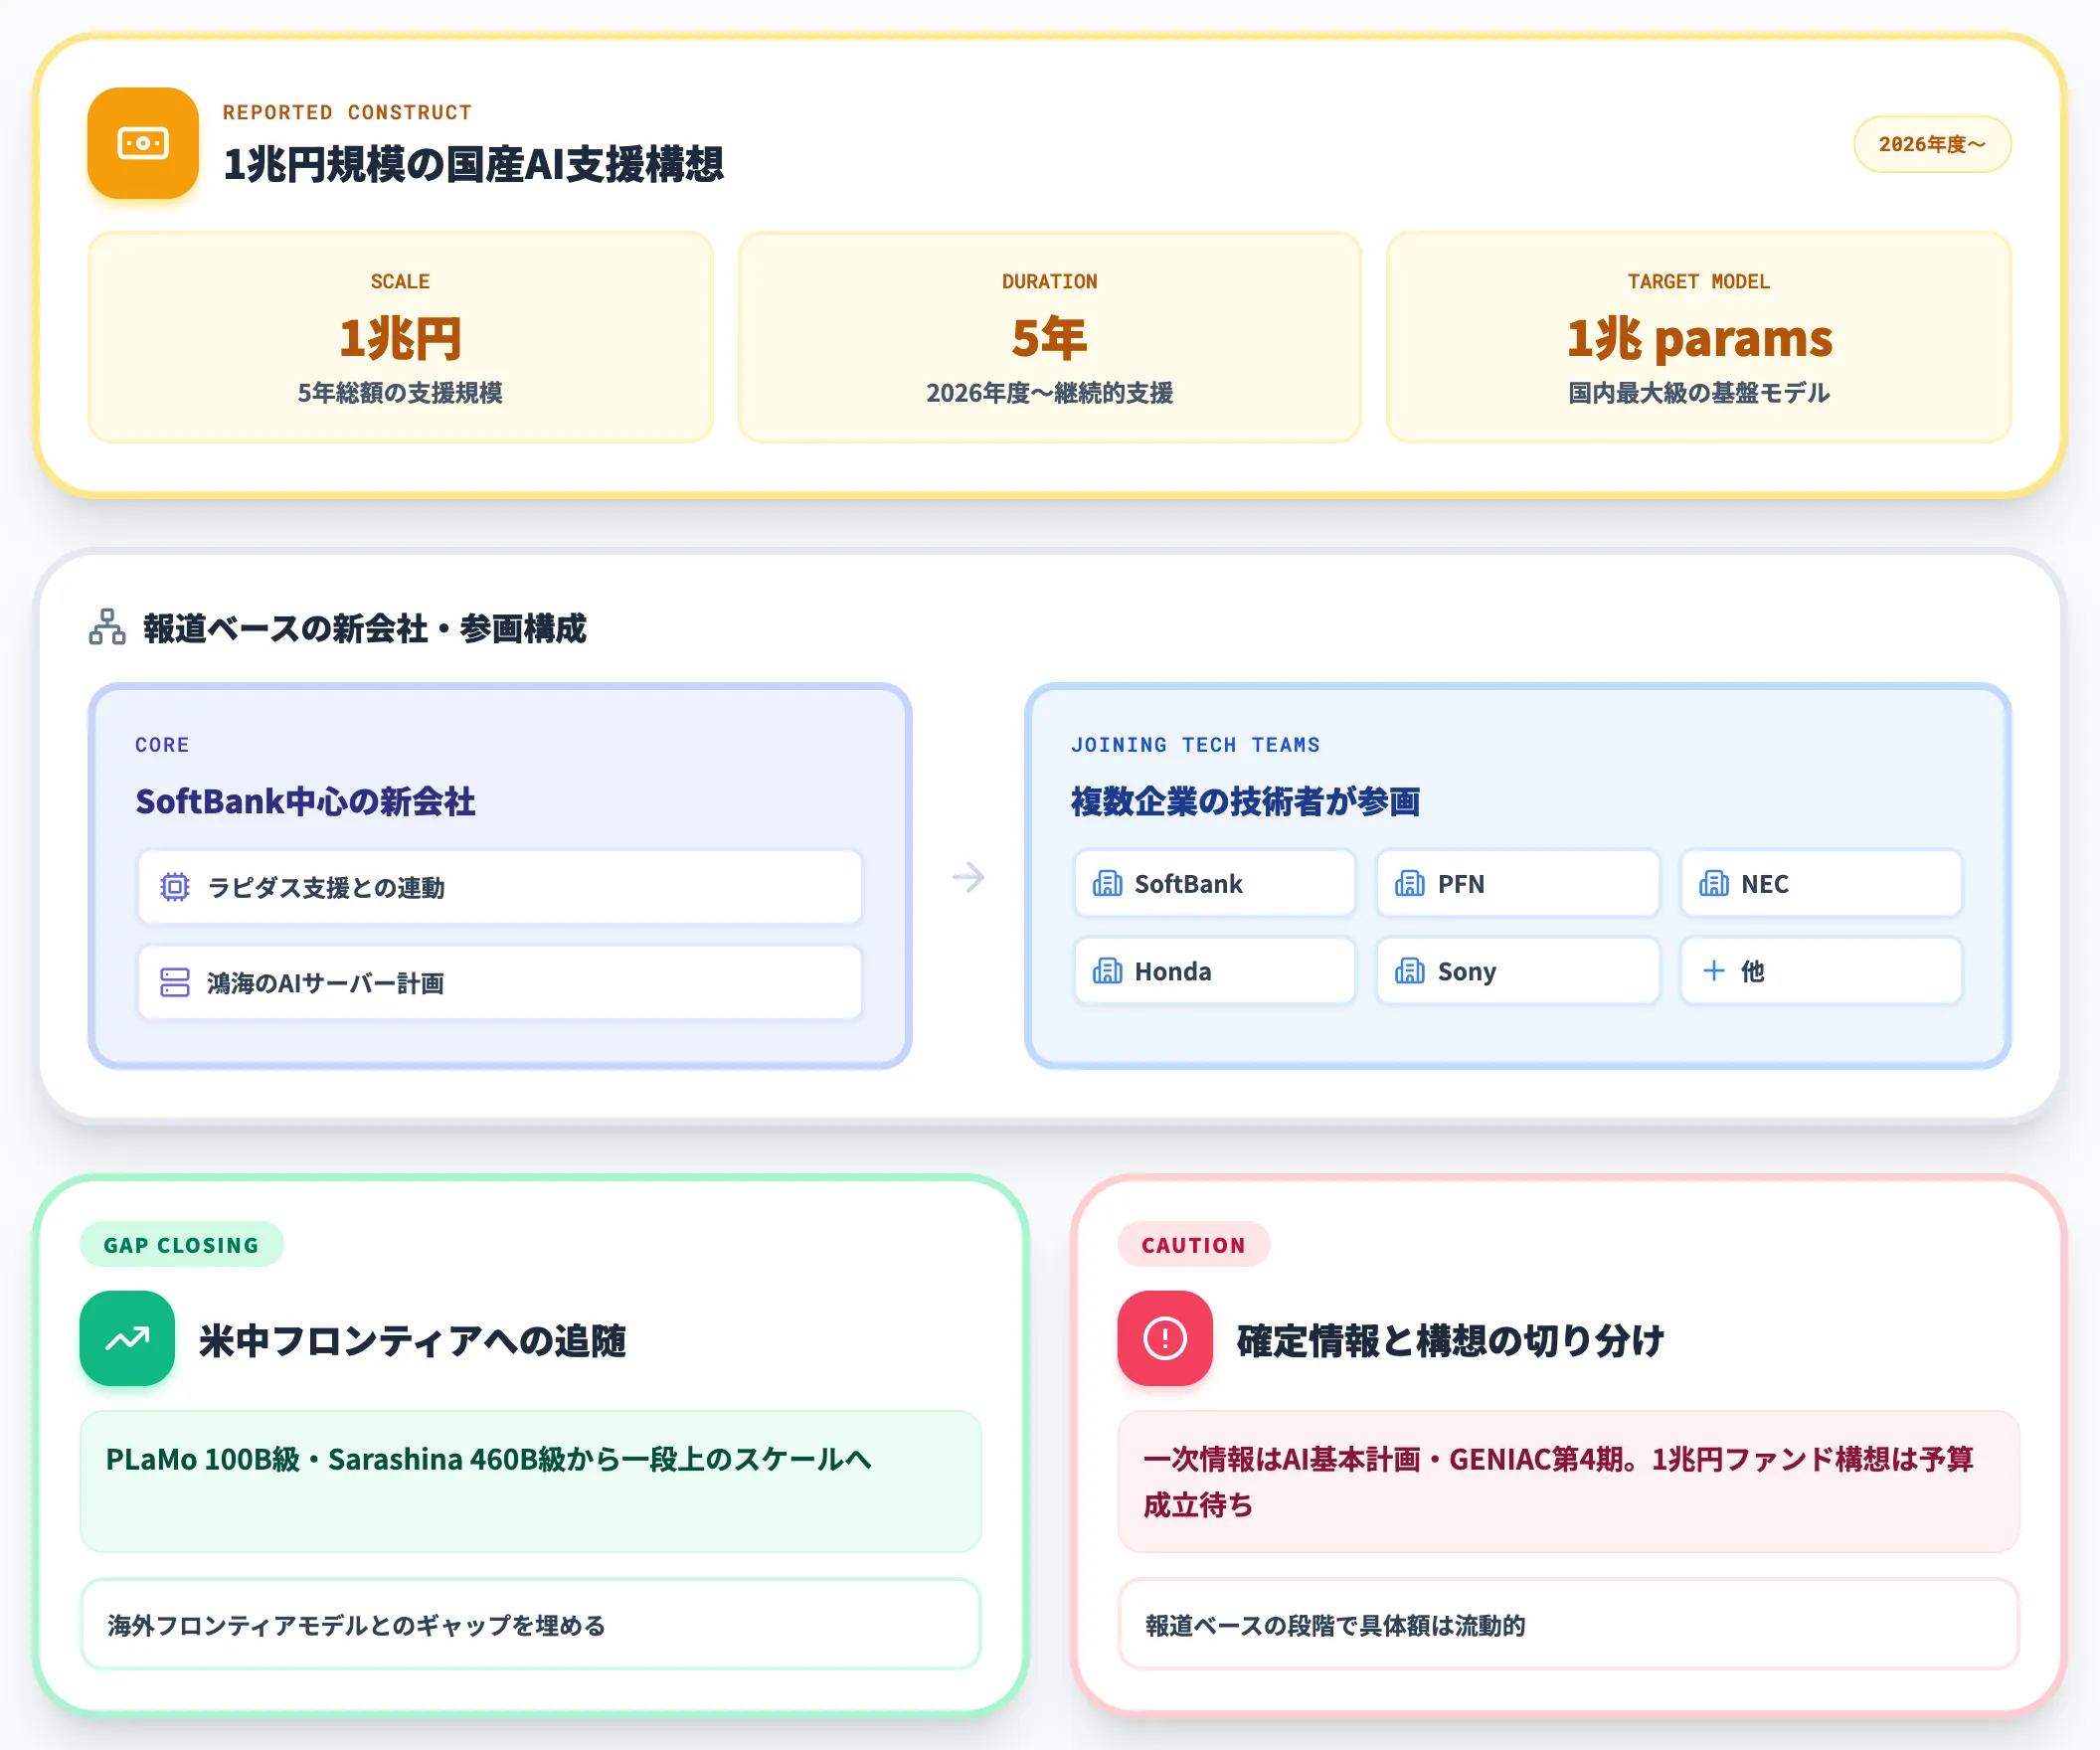Select the 他 chip
Image resolution: width=2100 pixels, height=1750 pixels.
(1821, 970)
